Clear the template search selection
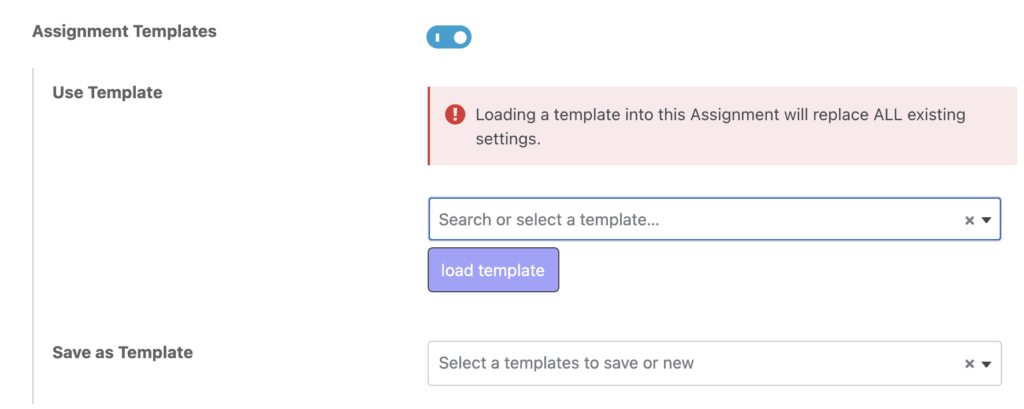The height and width of the screenshot is (409, 1024). [x=969, y=221]
